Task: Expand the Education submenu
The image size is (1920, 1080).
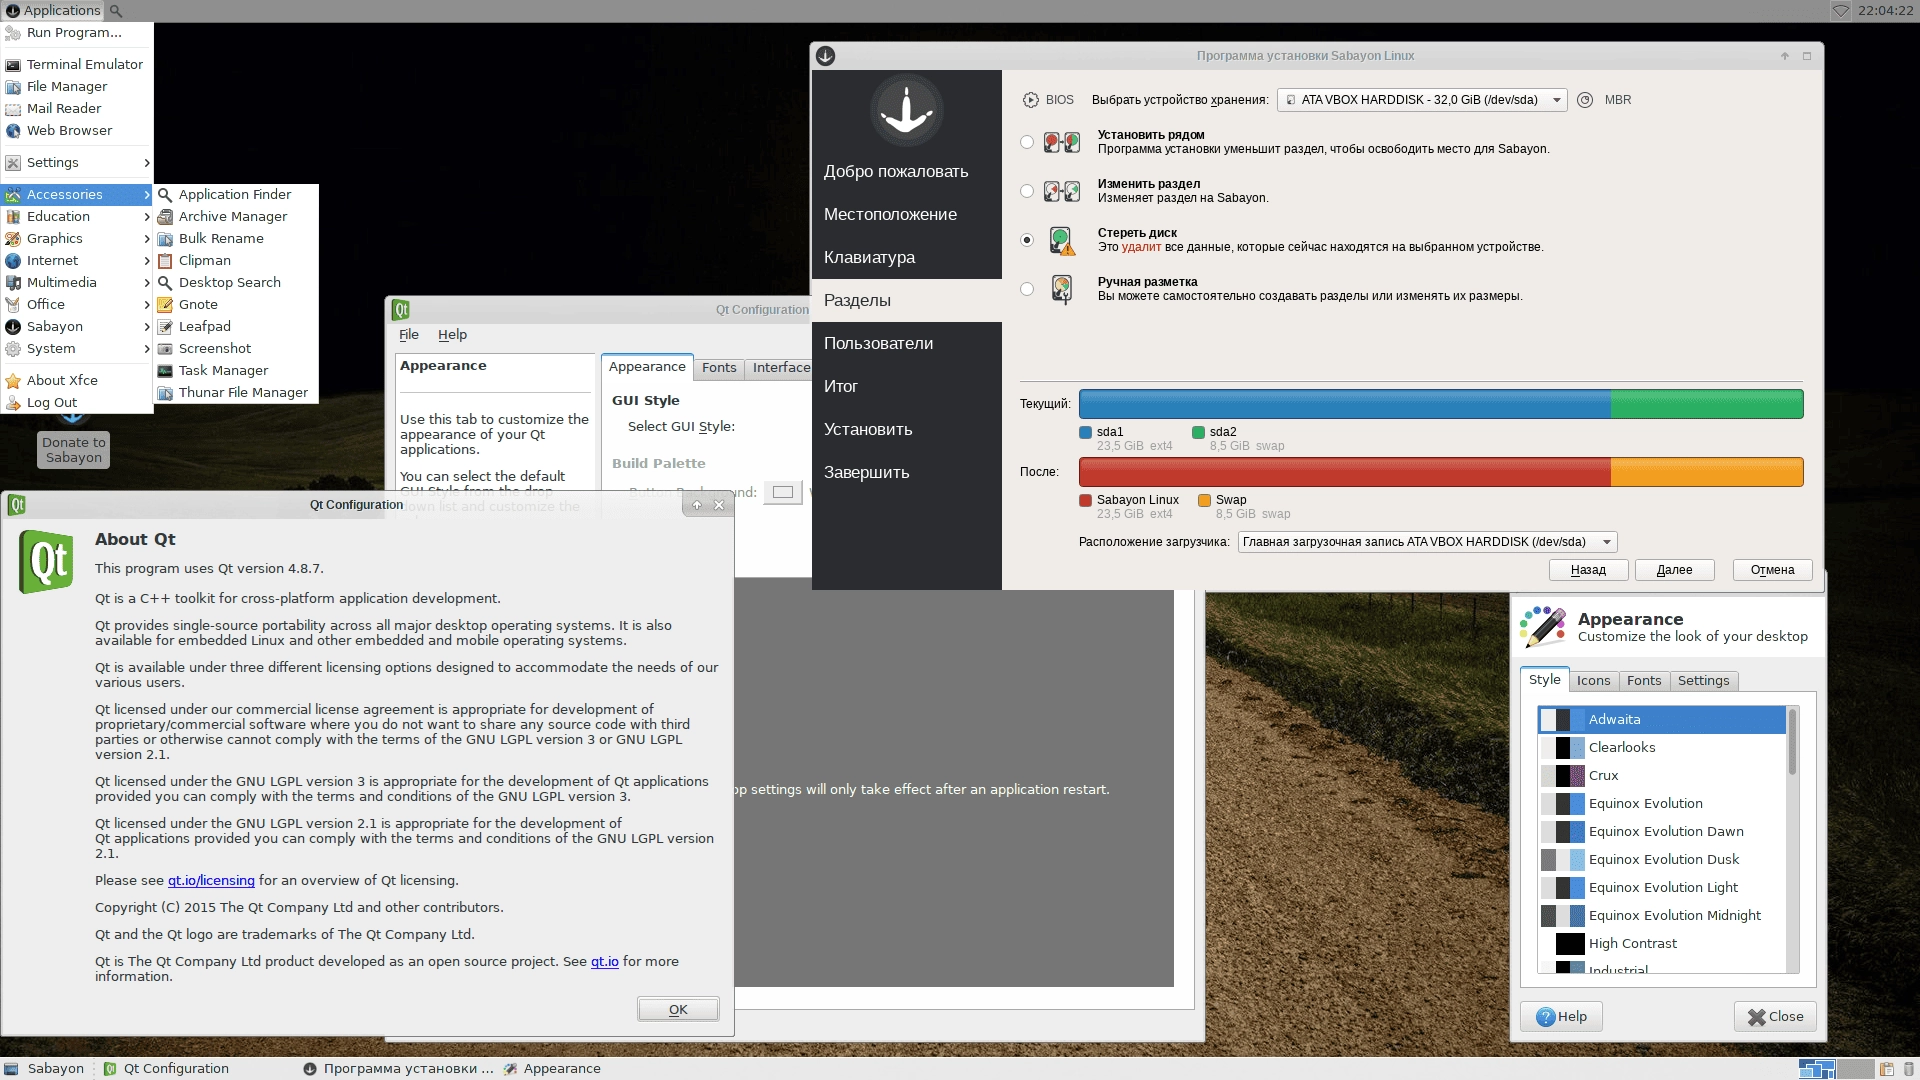Action: [76, 216]
